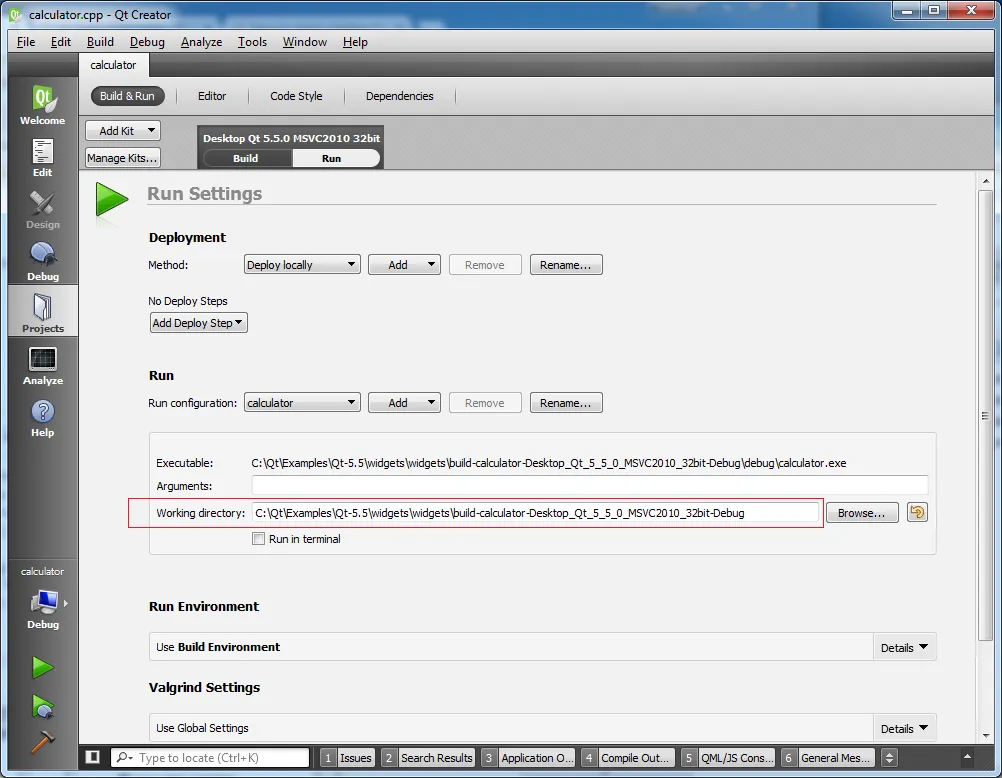Open Design mode in the sidebar
Viewport: 1002px width, 778px height.
pos(42,210)
